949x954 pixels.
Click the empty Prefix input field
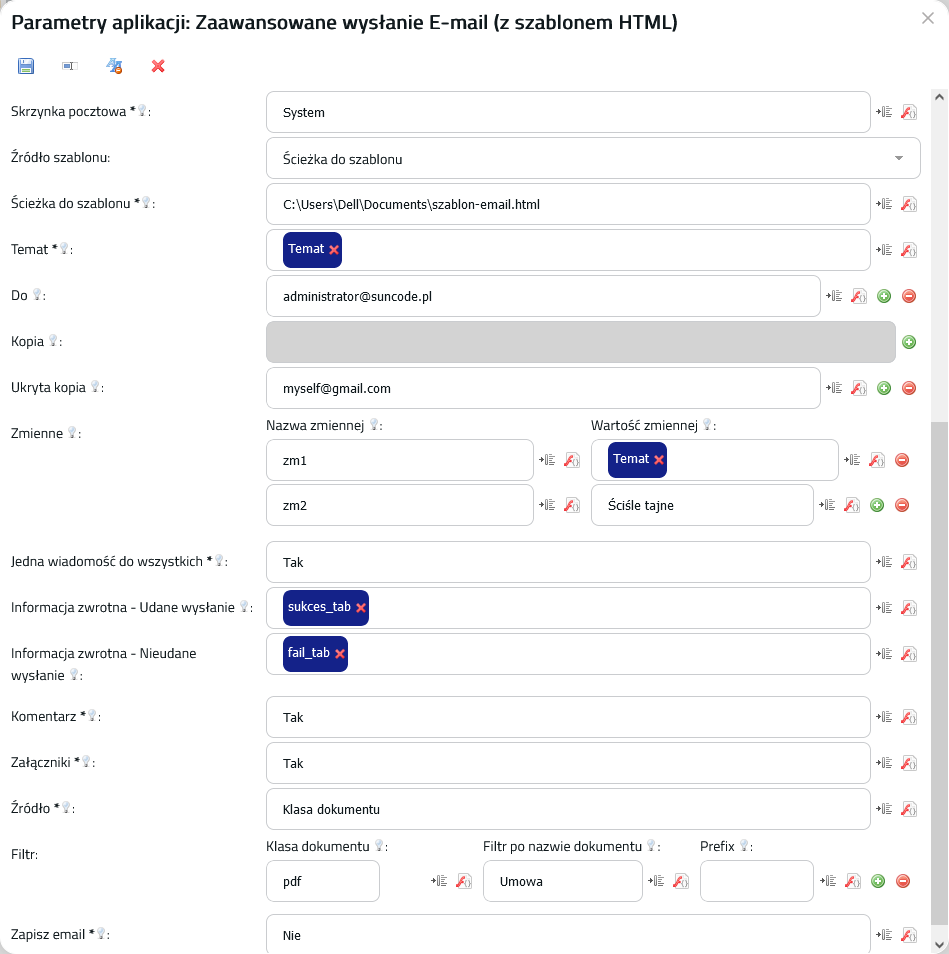757,881
